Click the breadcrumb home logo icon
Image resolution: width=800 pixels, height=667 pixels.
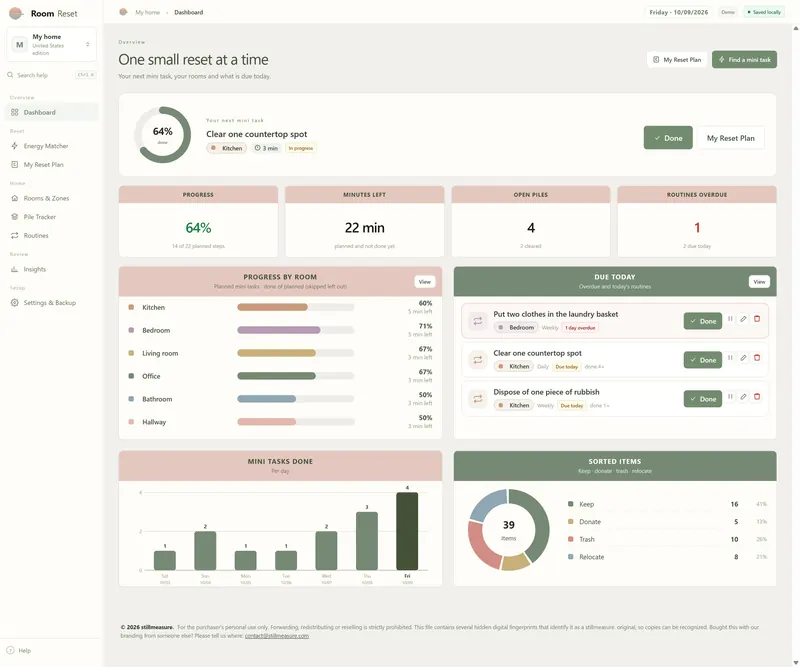coord(123,12)
